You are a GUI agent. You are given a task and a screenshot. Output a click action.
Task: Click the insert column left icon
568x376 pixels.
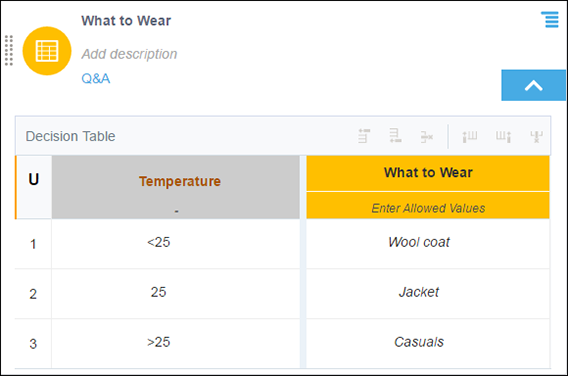pyautogui.click(x=470, y=137)
